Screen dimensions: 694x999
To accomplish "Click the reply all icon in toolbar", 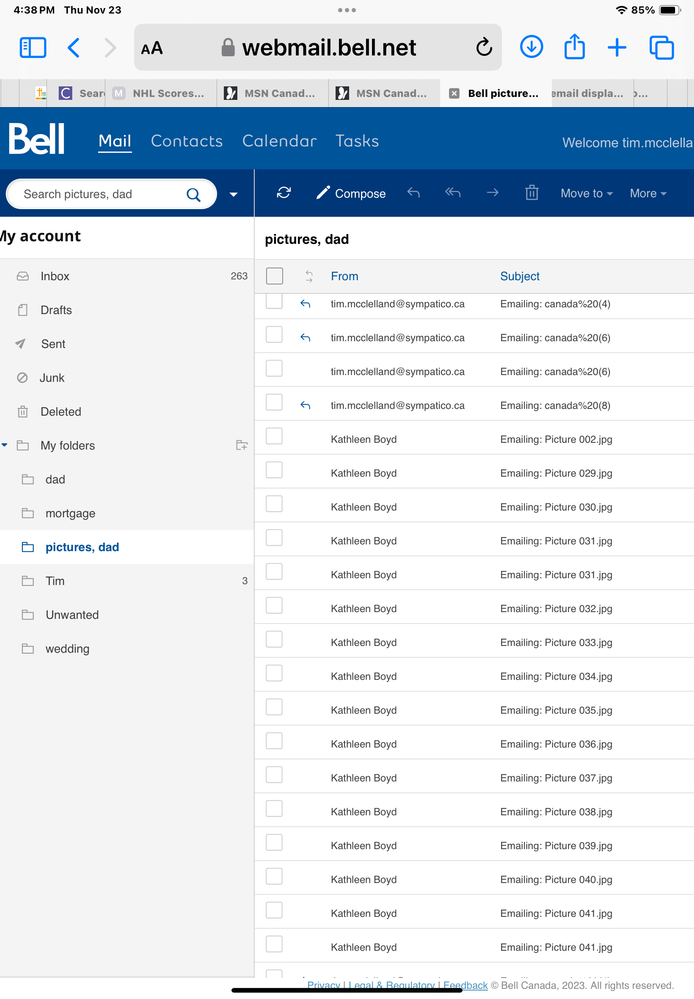I will (x=453, y=193).
